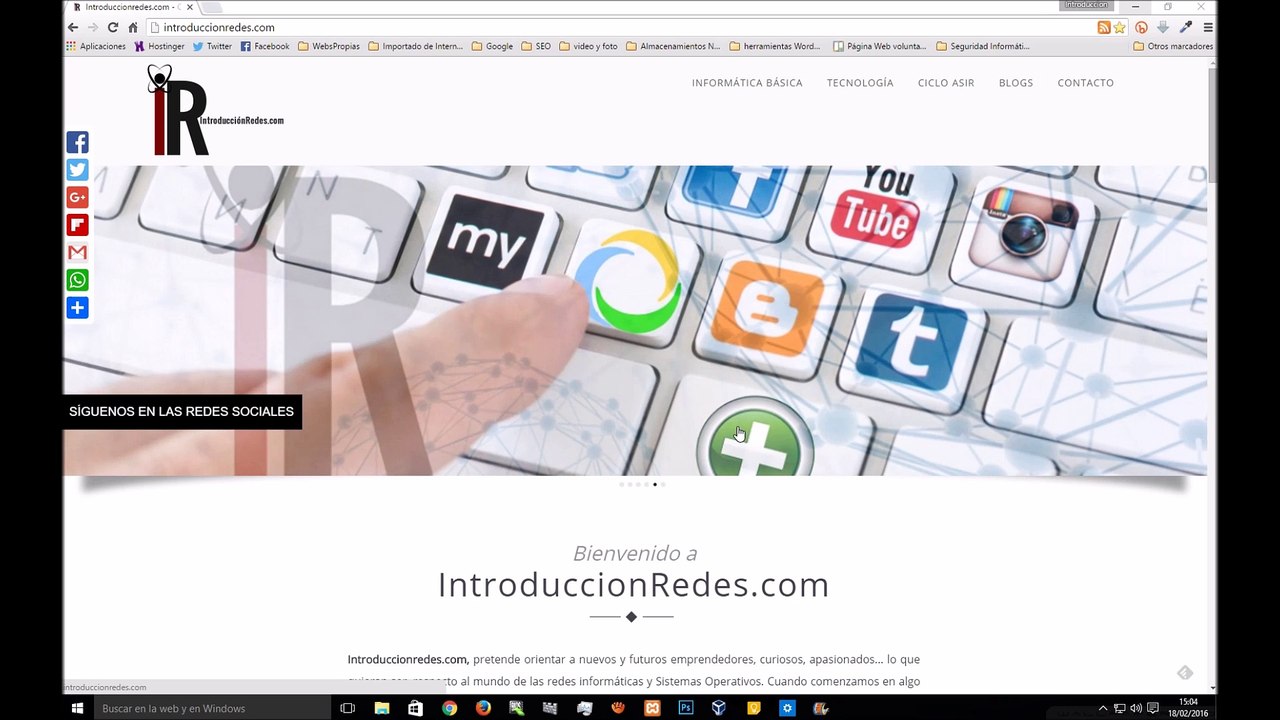Share page via Gmail sidebar icon
The image size is (1280, 720).
pos(77,252)
